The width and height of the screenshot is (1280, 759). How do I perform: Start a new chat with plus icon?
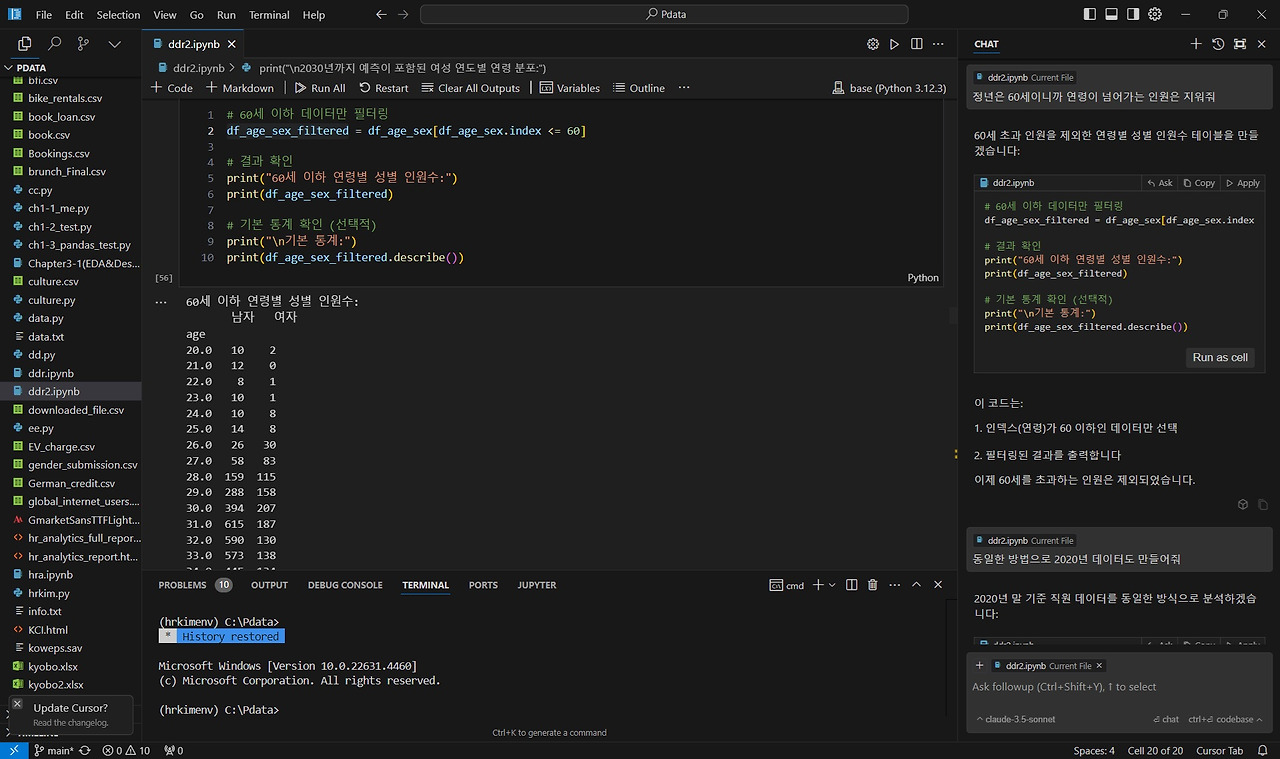pos(1196,44)
